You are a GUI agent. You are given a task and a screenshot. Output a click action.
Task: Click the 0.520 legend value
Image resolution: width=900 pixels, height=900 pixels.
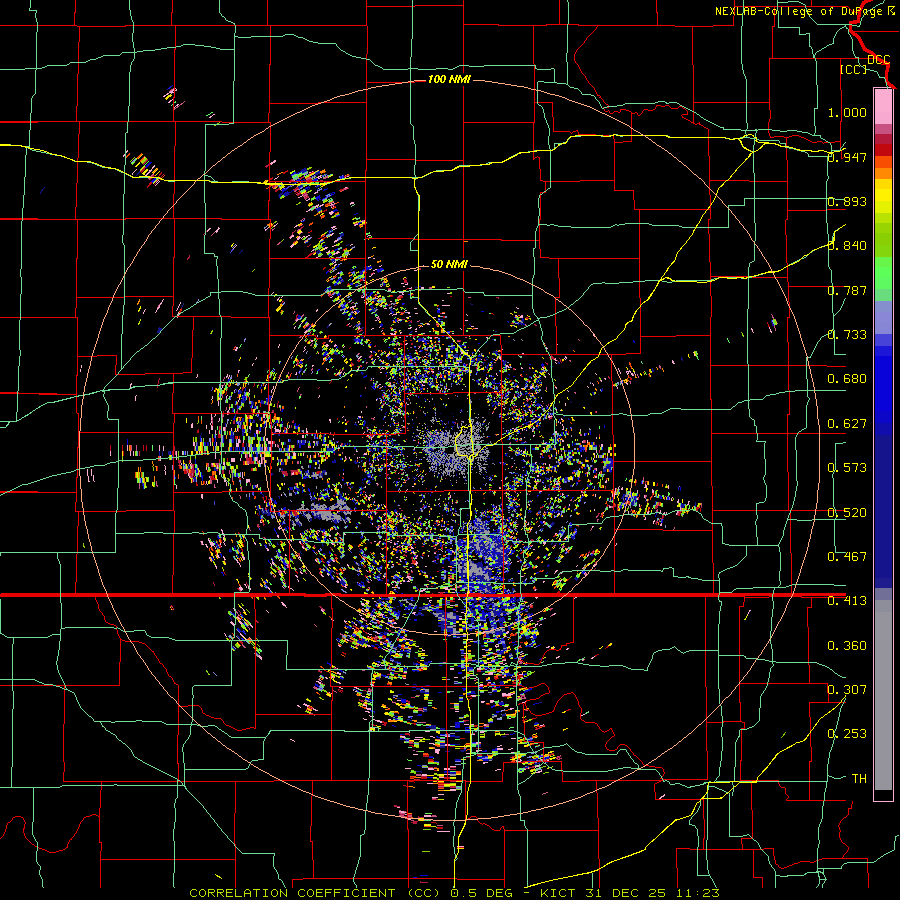coord(847,513)
